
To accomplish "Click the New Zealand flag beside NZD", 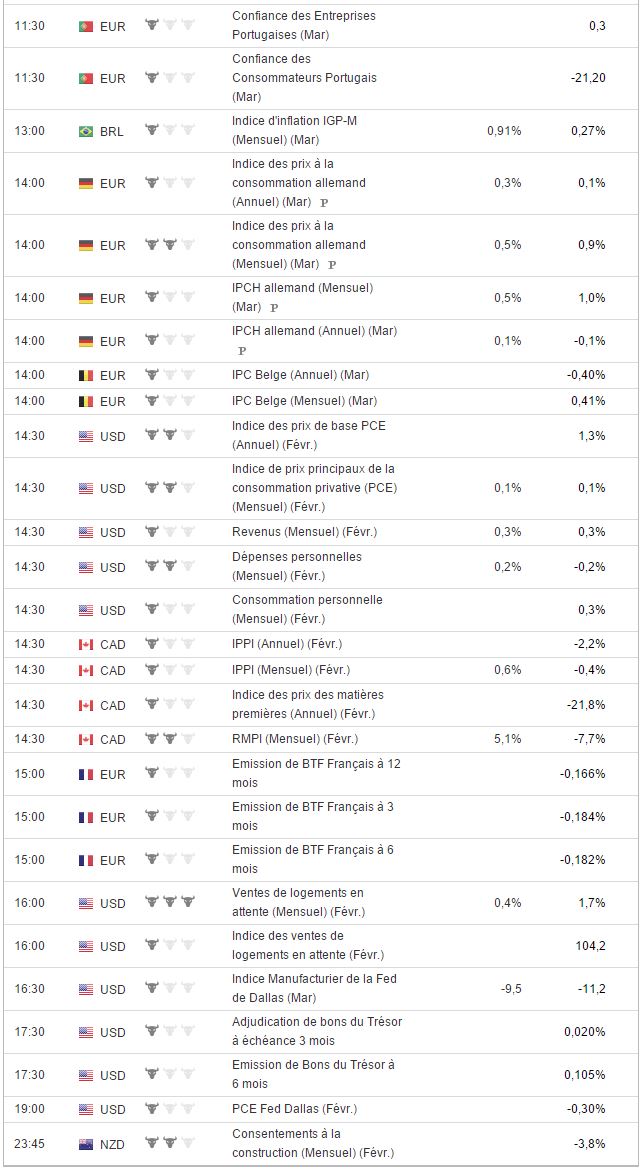I will tap(85, 1143).
